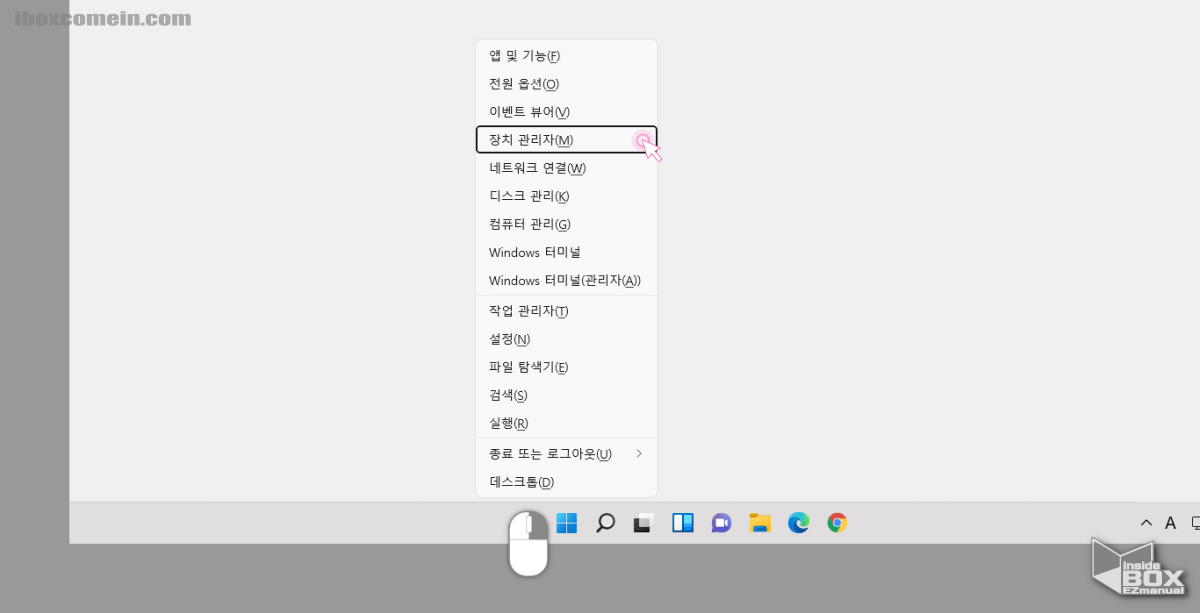Image resolution: width=1200 pixels, height=613 pixels.
Task: Open the Windows Start button
Action: point(567,523)
